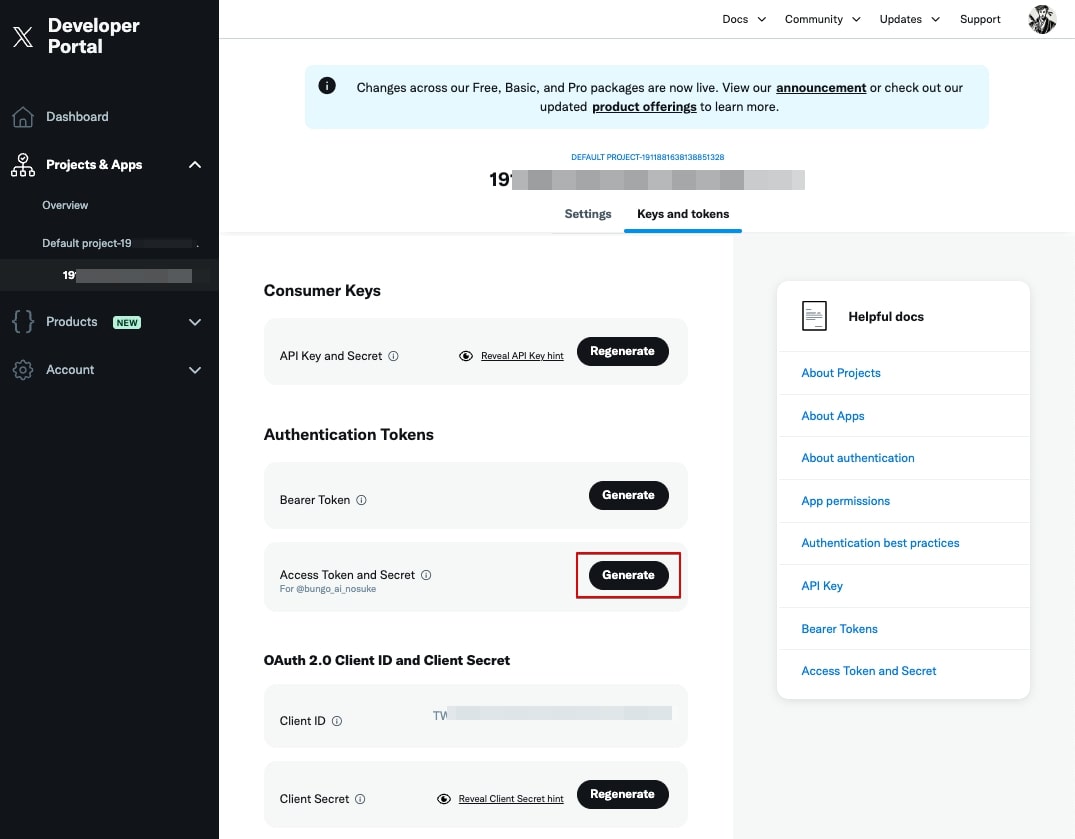Viewport: 1075px width, 839px height.
Task: Collapse the Projects & Apps section
Action: click(195, 165)
